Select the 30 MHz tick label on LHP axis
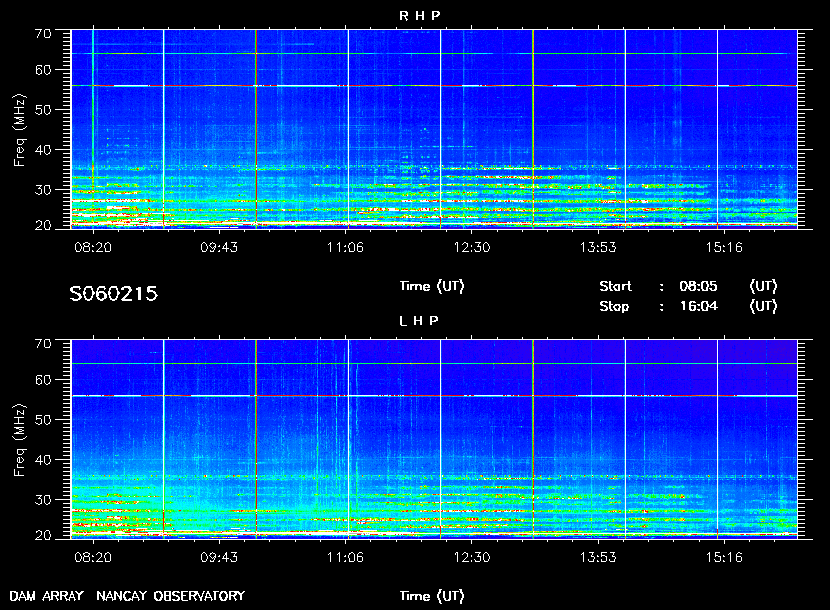 tap(43, 500)
